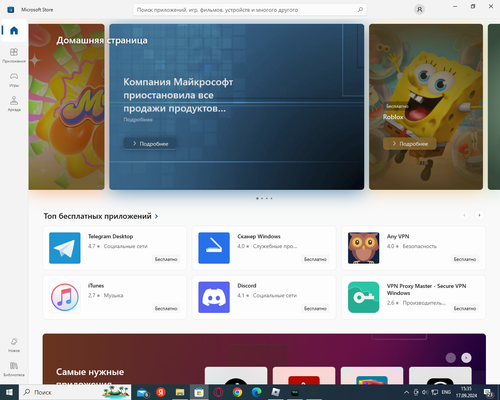
Task: Open the Windows Start button
Action: coord(9,392)
